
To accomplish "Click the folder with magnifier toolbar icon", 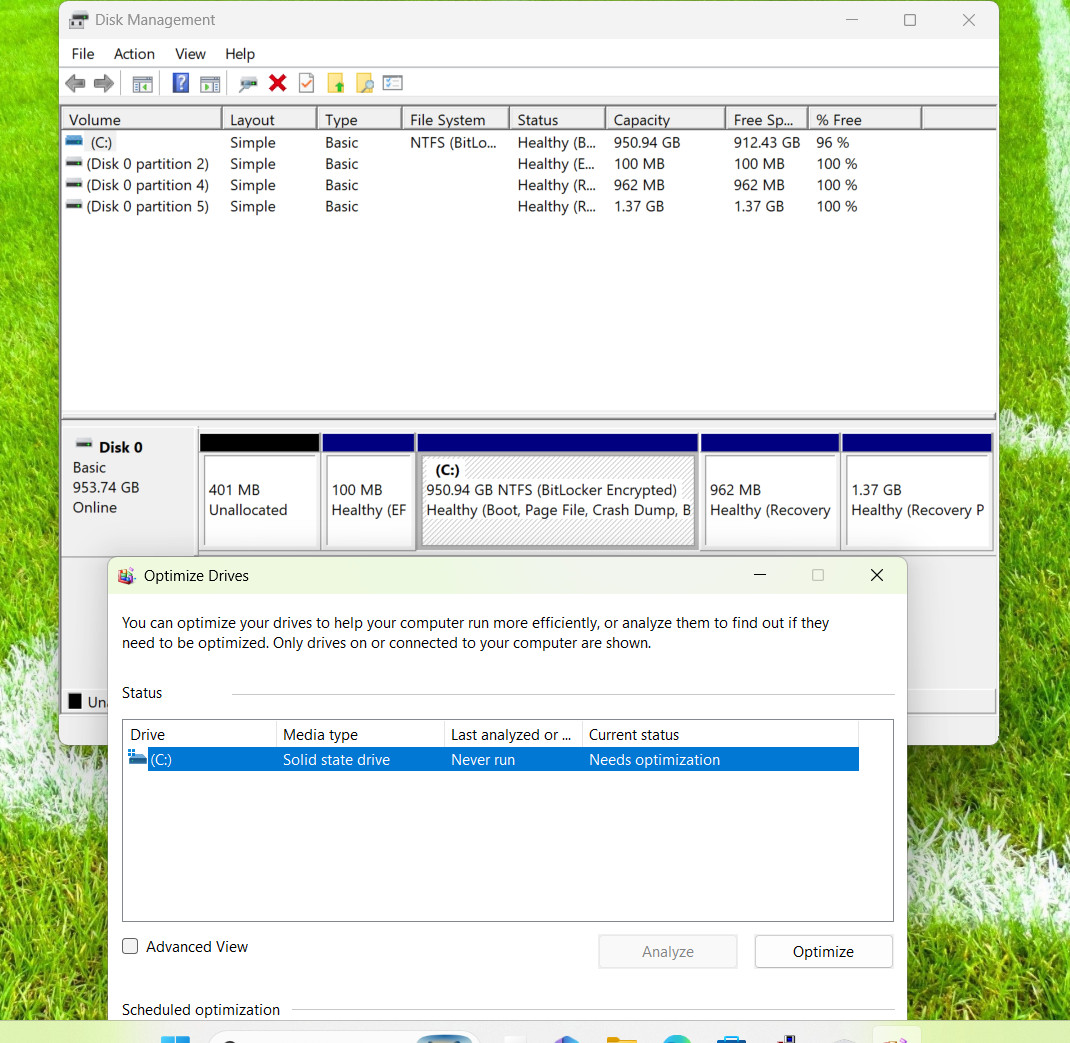I will click(365, 83).
